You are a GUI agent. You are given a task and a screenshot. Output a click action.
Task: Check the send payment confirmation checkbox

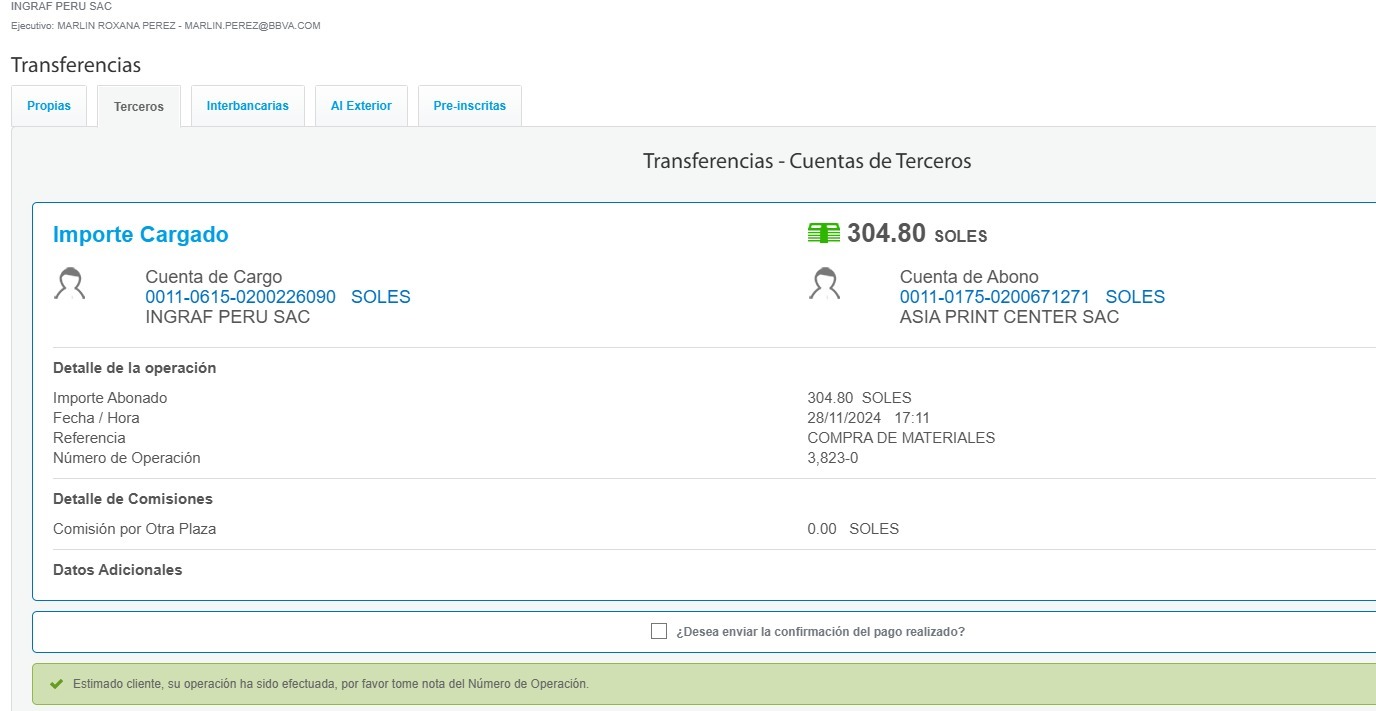(x=658, y=631)
